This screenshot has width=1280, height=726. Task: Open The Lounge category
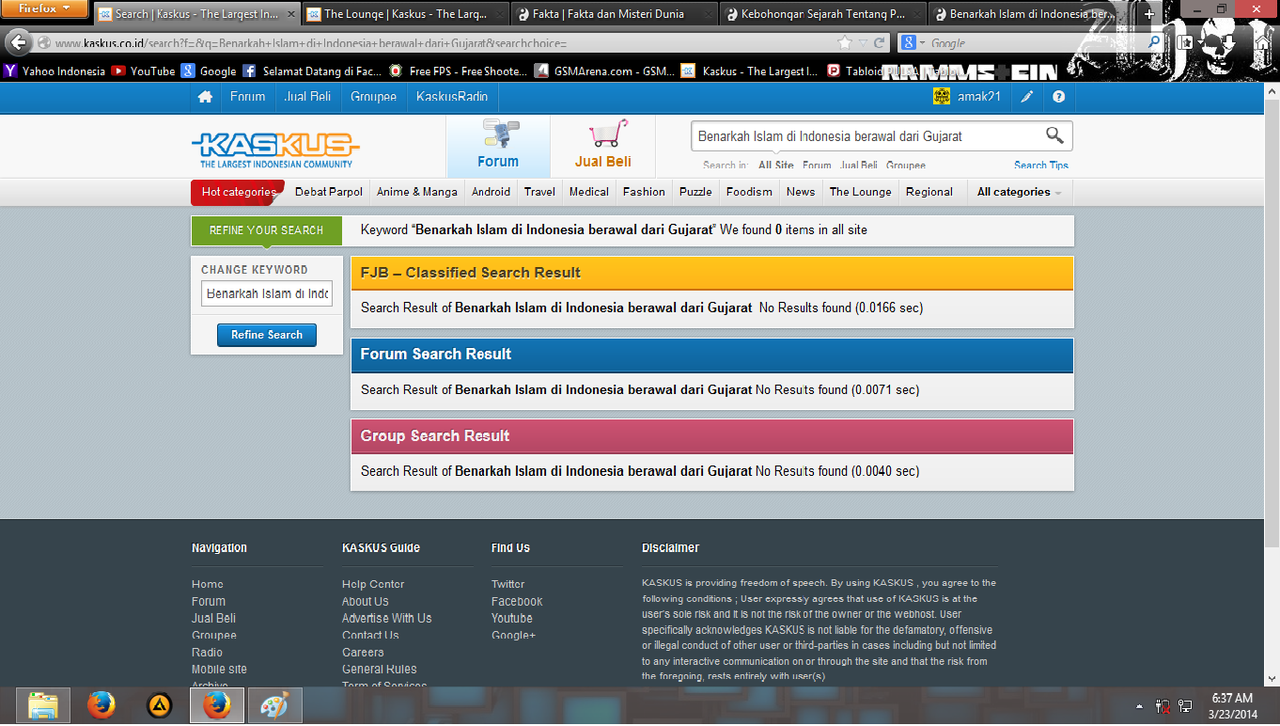coord(860,192)
